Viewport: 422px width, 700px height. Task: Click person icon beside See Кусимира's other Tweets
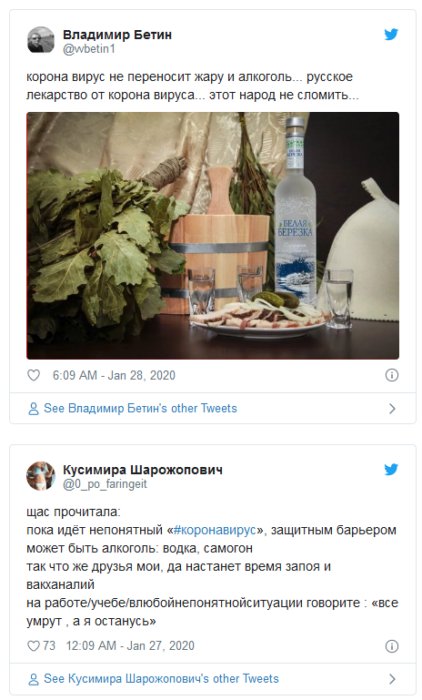coord(33,679)
